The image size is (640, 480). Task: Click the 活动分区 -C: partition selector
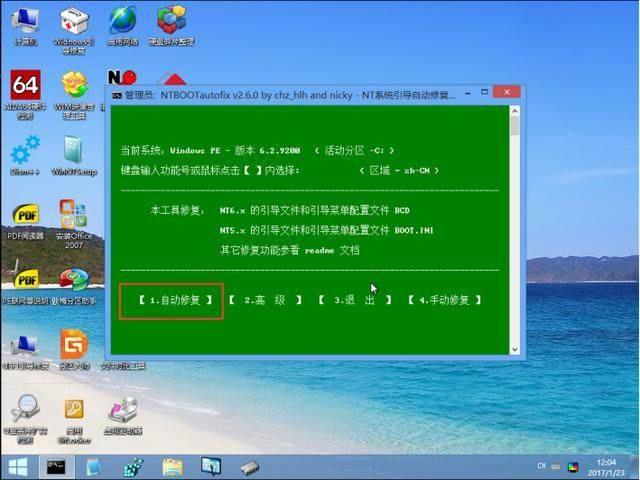355,151
